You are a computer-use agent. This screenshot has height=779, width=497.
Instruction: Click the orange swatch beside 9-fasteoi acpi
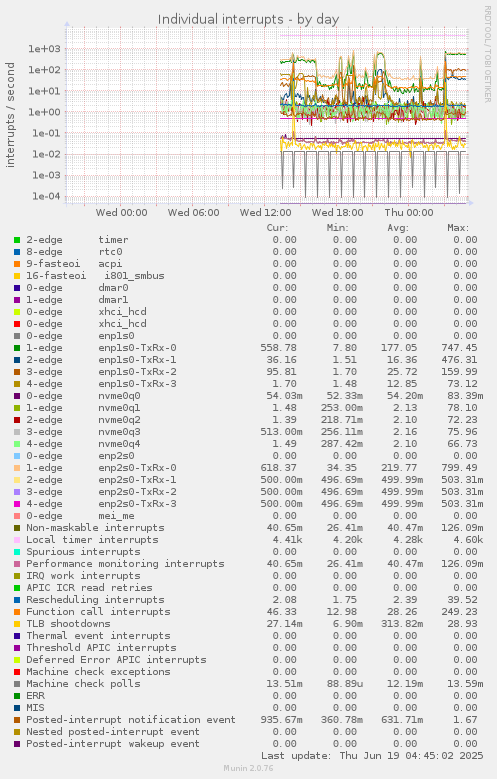pos(17,264)
